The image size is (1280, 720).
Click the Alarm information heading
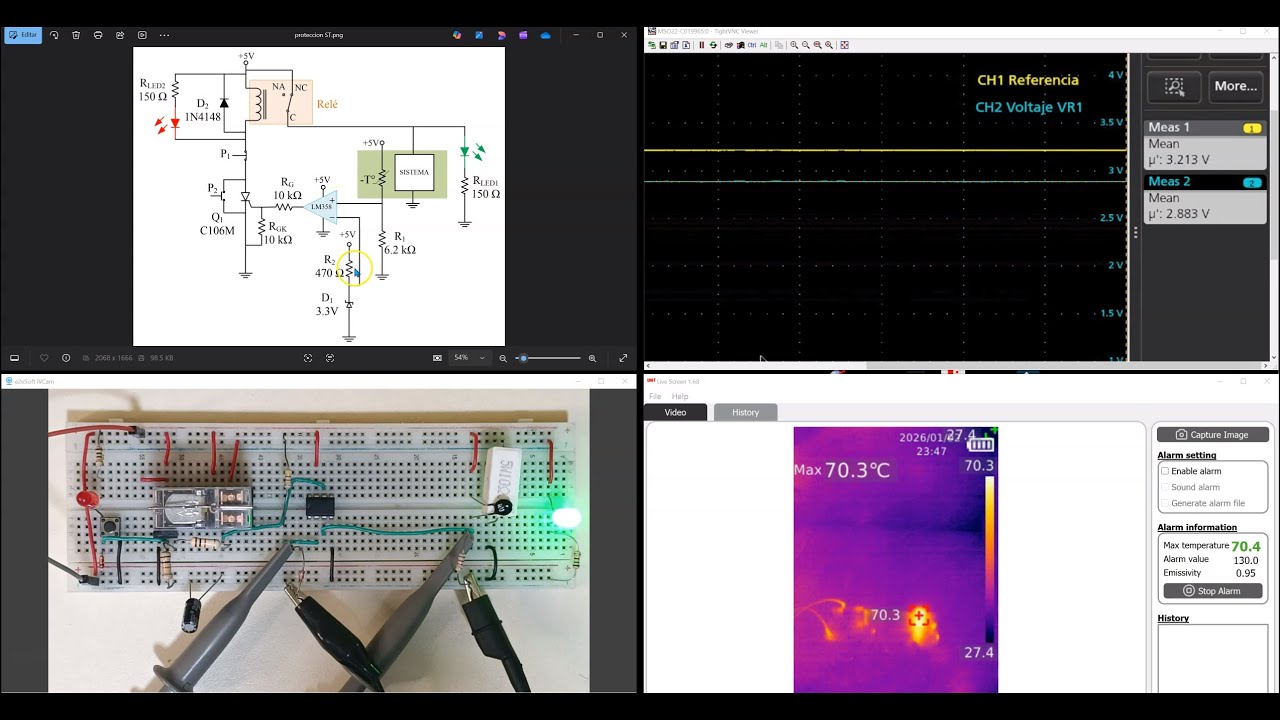pyautogui.click(x=1197, y=527)
